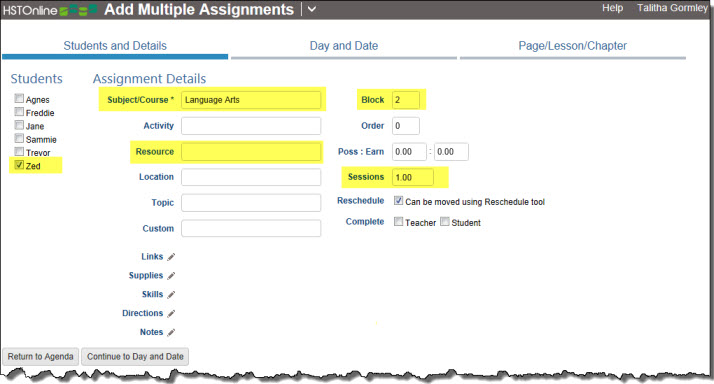This screenshot has width=714, height=384.
Task: Click the Subject/Course field
Action: (251, 100)
